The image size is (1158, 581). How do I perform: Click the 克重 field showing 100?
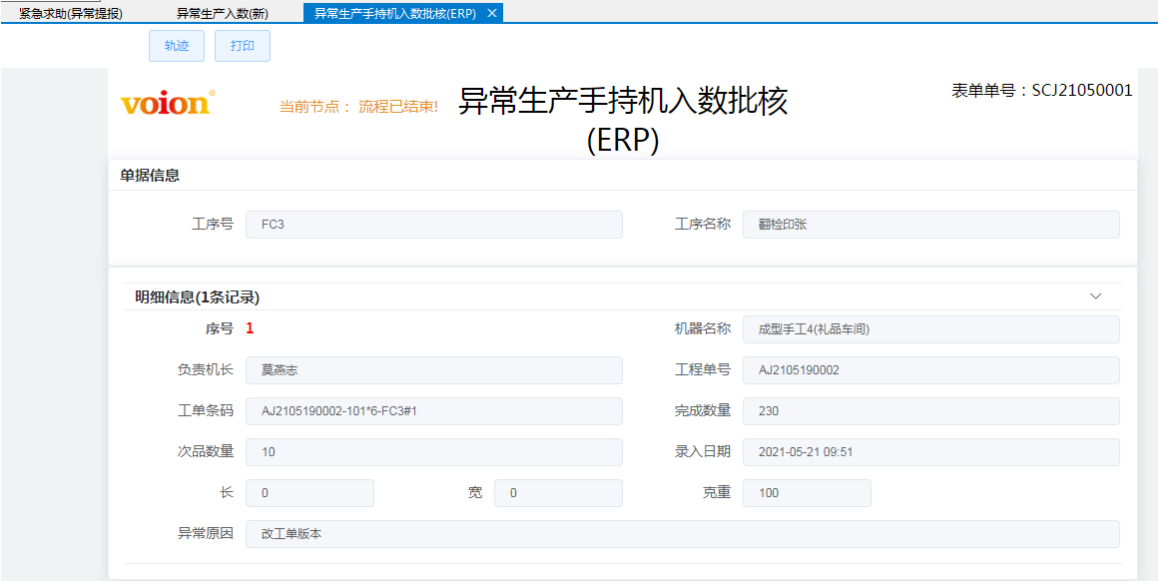pyautogui.click(x=807, y=493)
